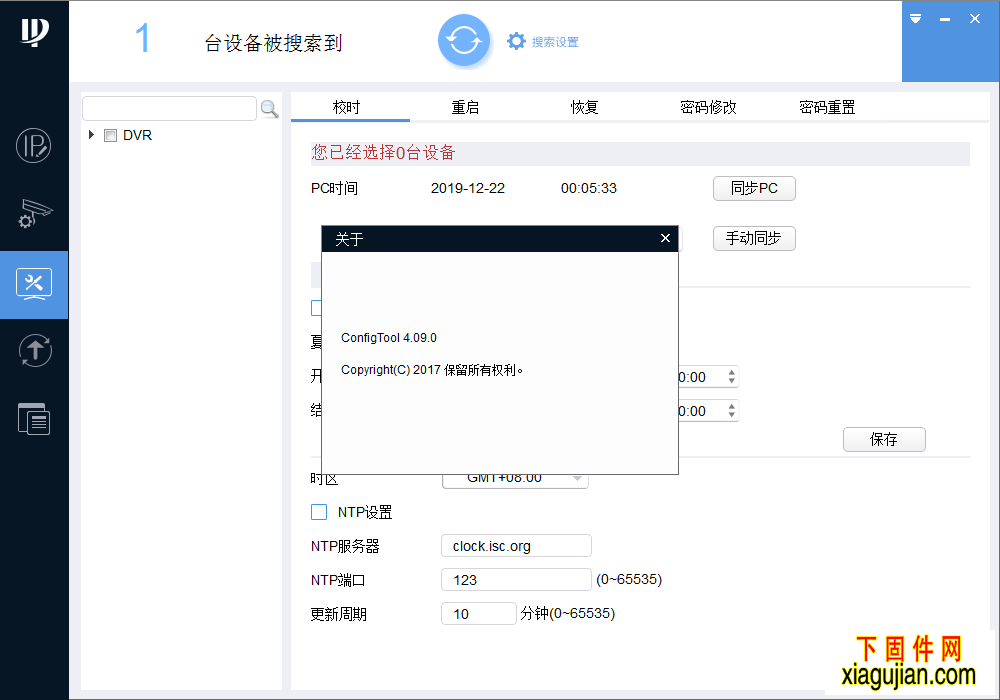This screenshot has height=700, width=1000.
Task: Open the camera device config sidebar icon
Action: tap(34, 214)
